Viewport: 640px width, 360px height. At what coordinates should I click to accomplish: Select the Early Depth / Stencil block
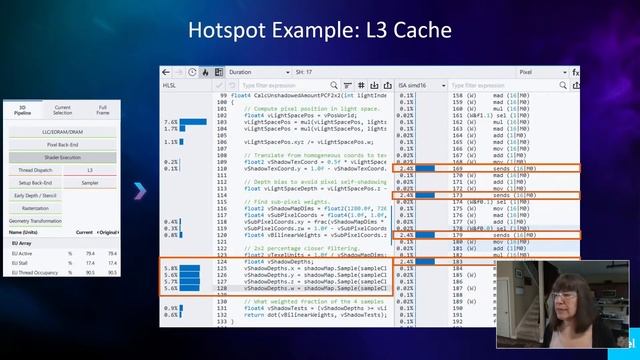click(x=35, y=196)
